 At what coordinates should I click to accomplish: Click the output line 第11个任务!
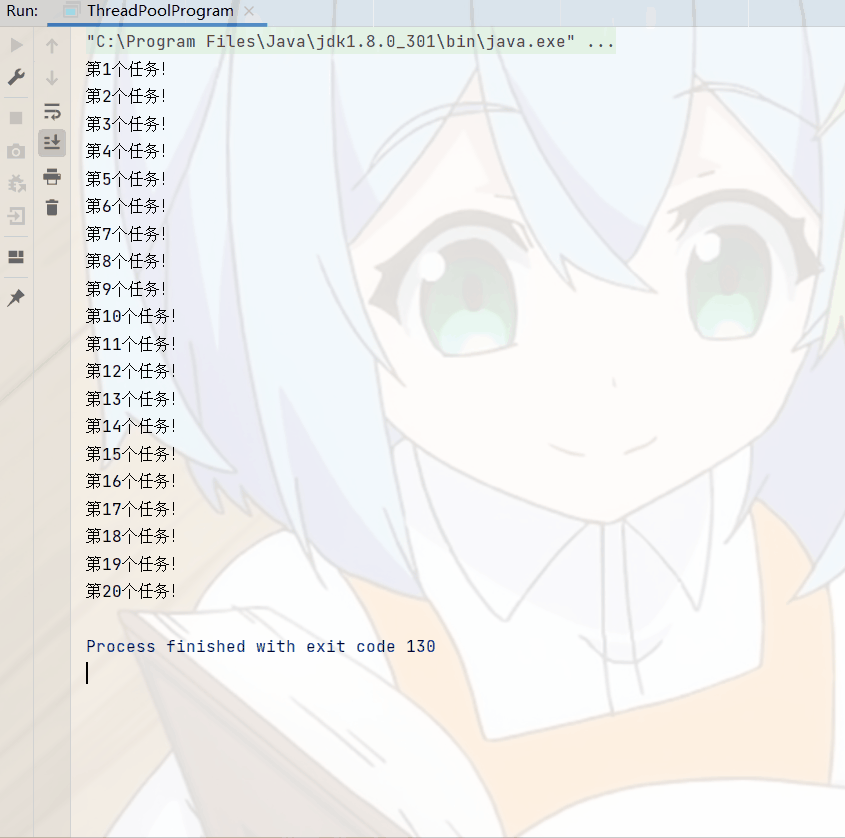coord(131,344)
